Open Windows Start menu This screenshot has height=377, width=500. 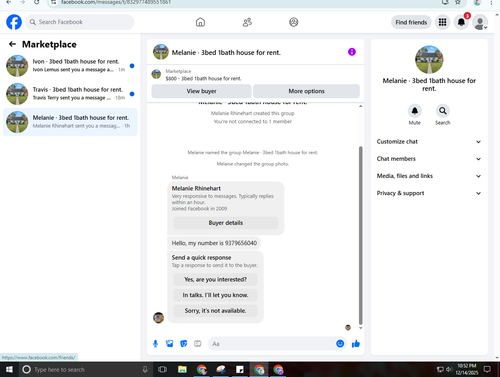(9, 369)
